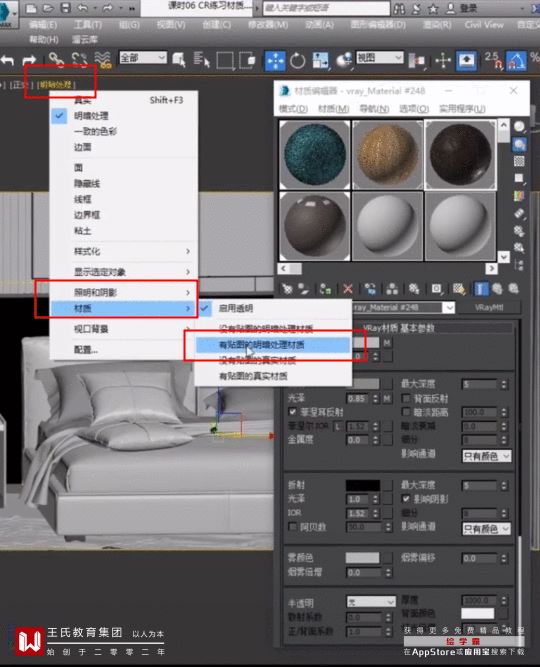Click the red X Reset Map/Material icon
The image size is (540, 667).
click(348, 289)
